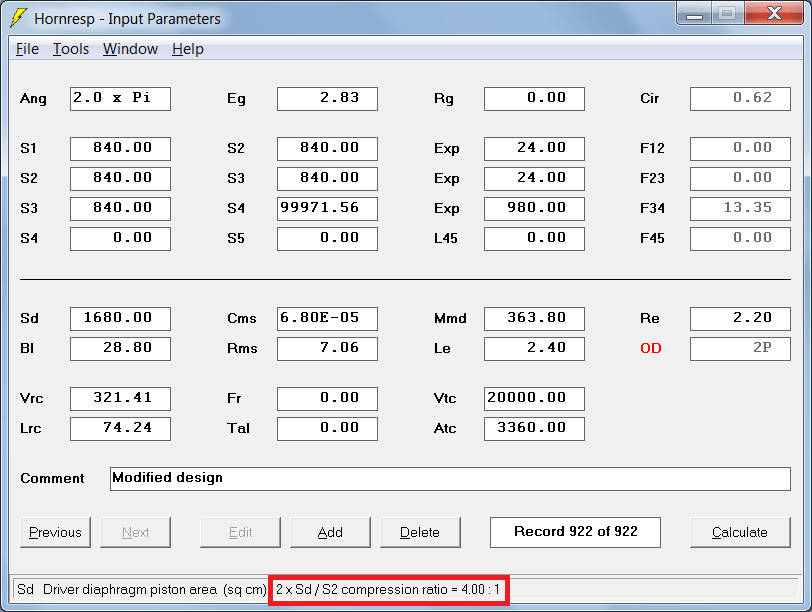The width and height of the screenshot is (812, 612).
Task: Minimize the Hornresp window
Action: pyautogui.click(x=694, y=14)
